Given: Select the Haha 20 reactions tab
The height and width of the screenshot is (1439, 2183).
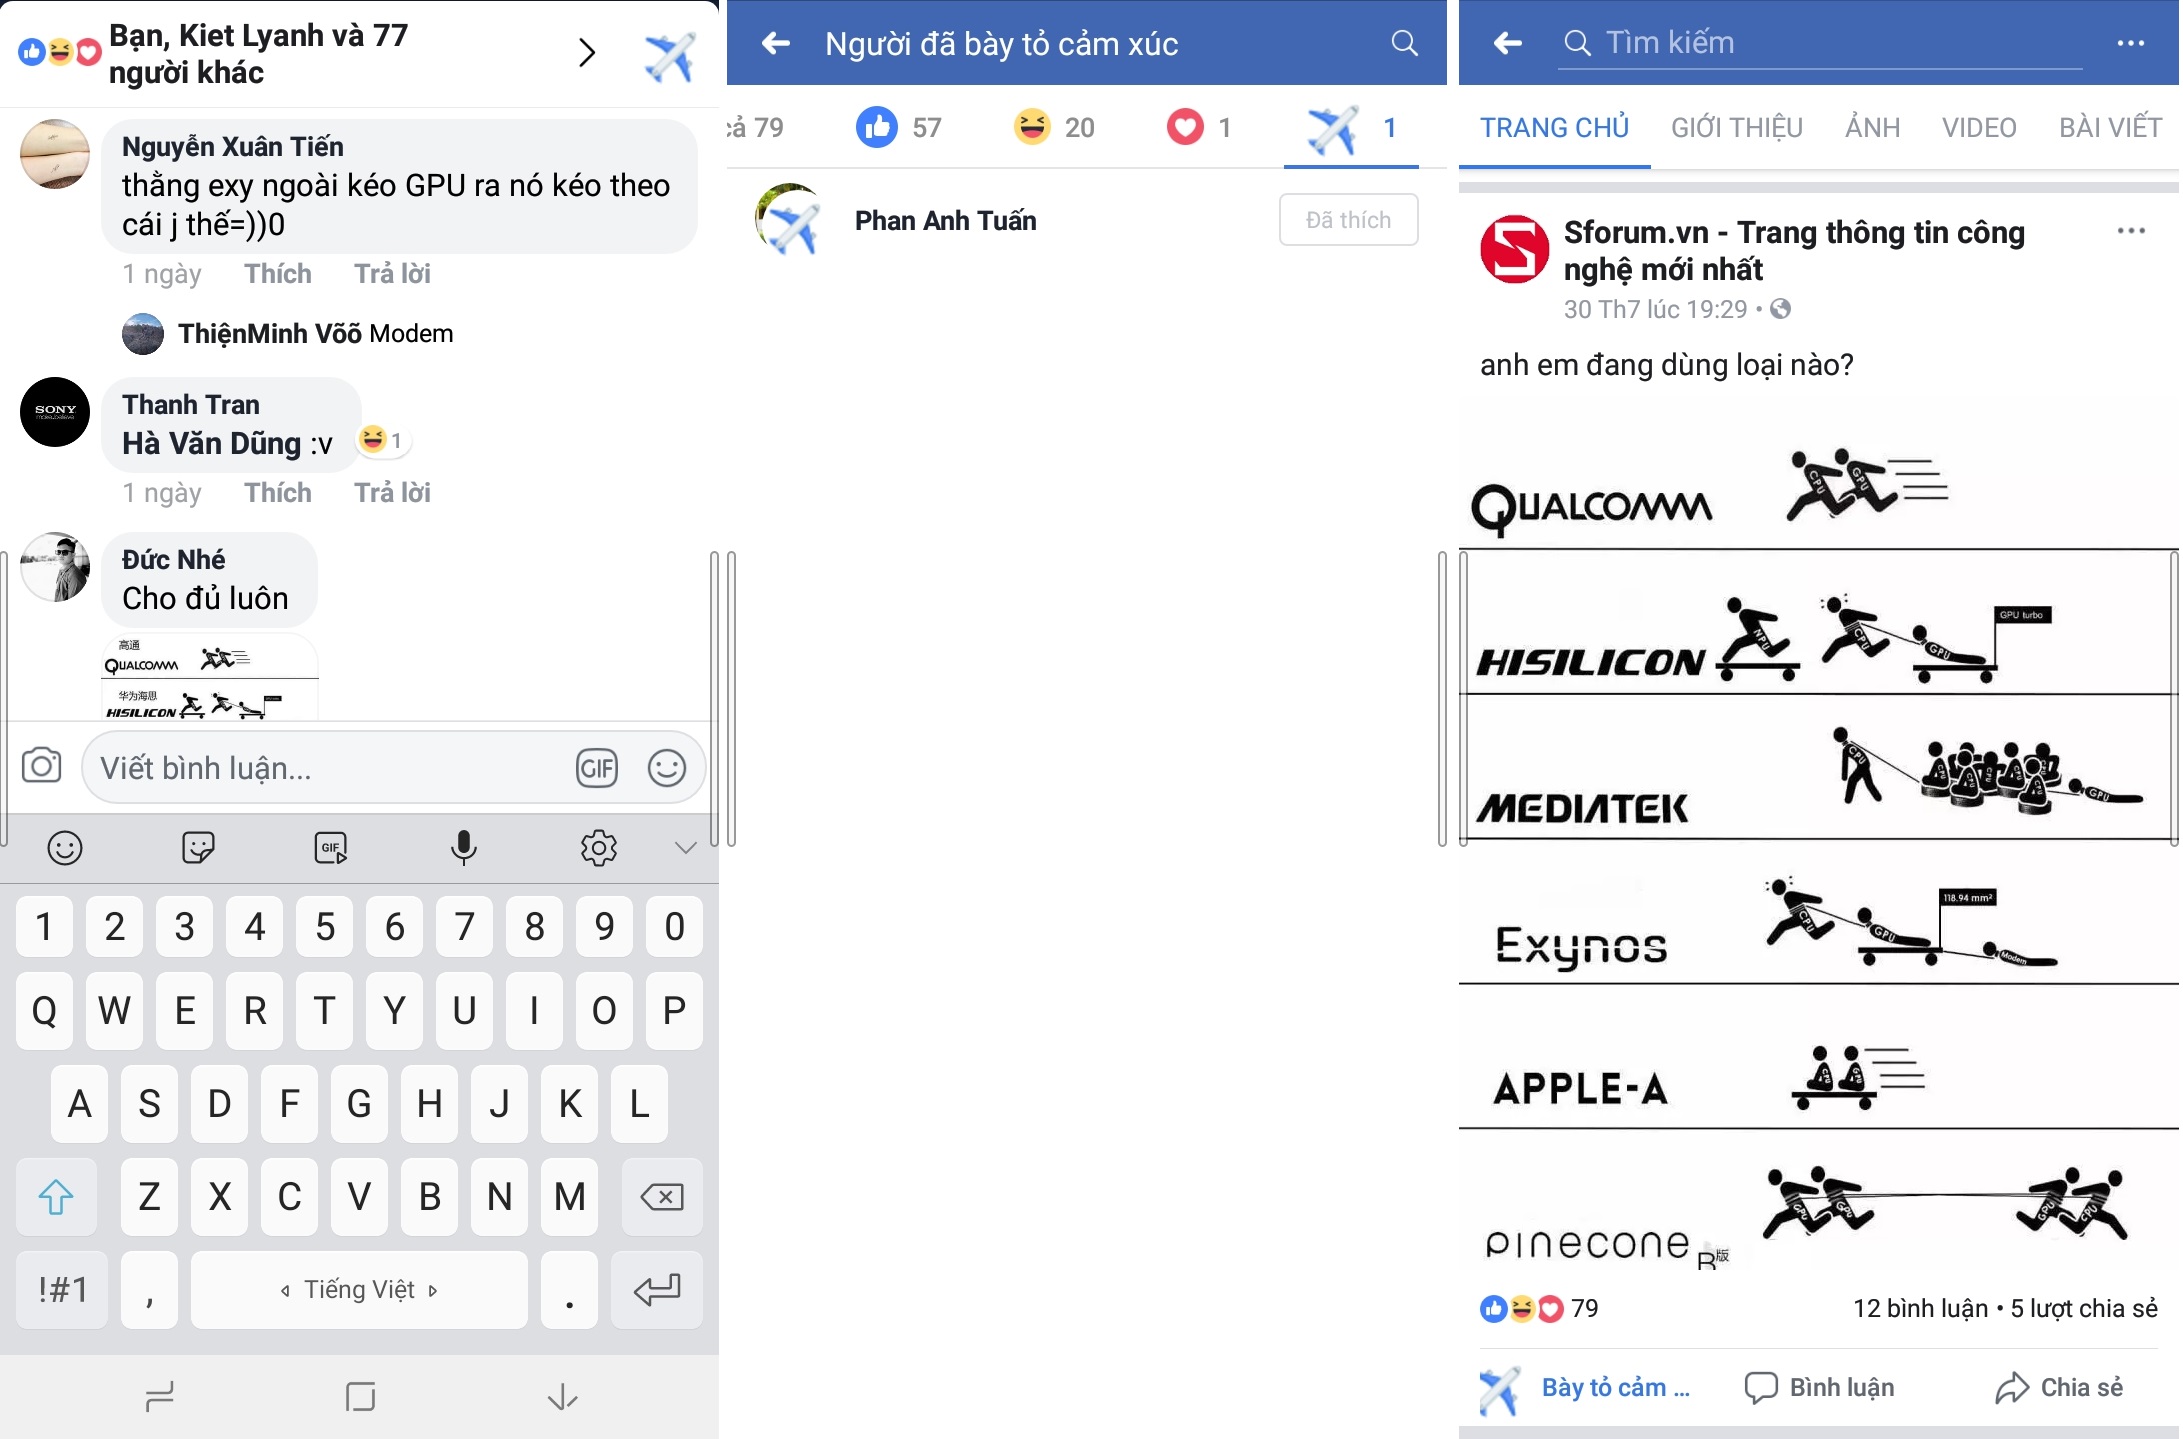Looking at the screenshot, I should coord(1053,128).
